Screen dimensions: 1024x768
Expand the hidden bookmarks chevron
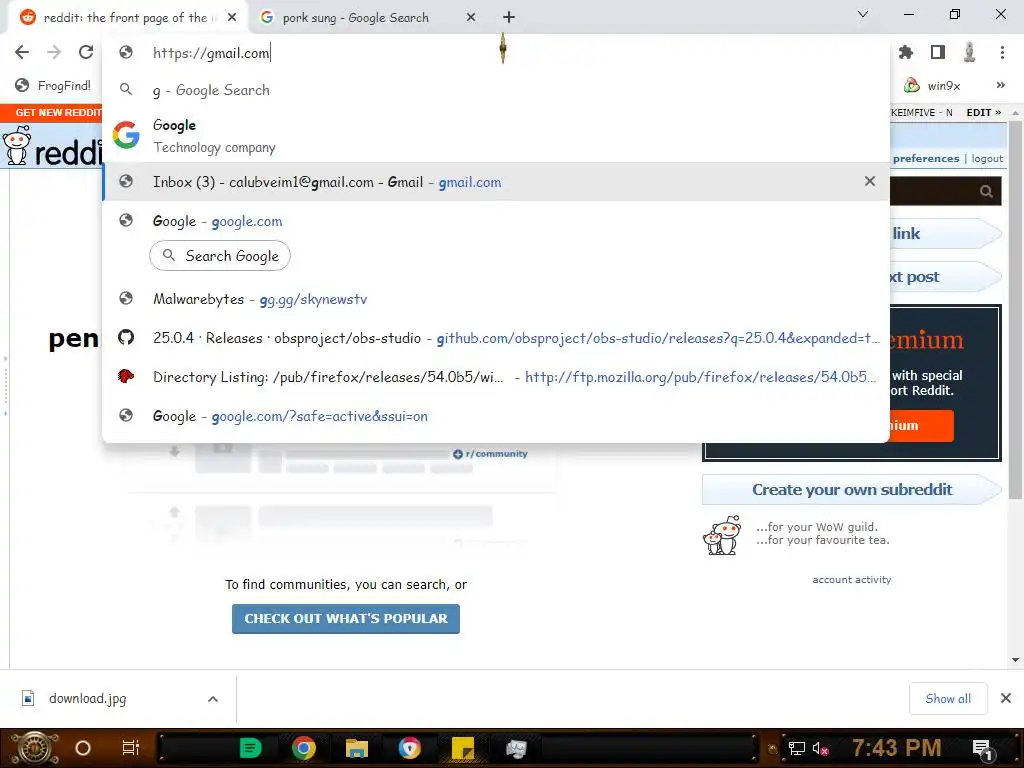pos(1000,86)
